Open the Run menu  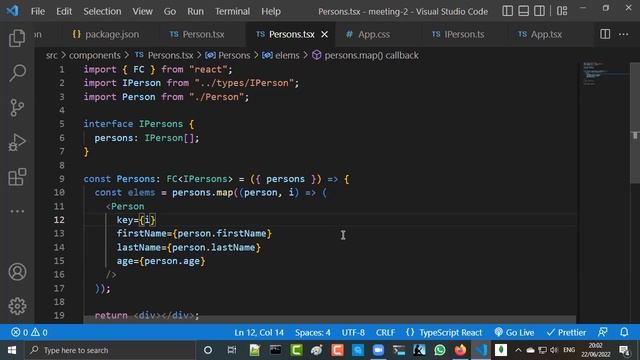point(196,11)
